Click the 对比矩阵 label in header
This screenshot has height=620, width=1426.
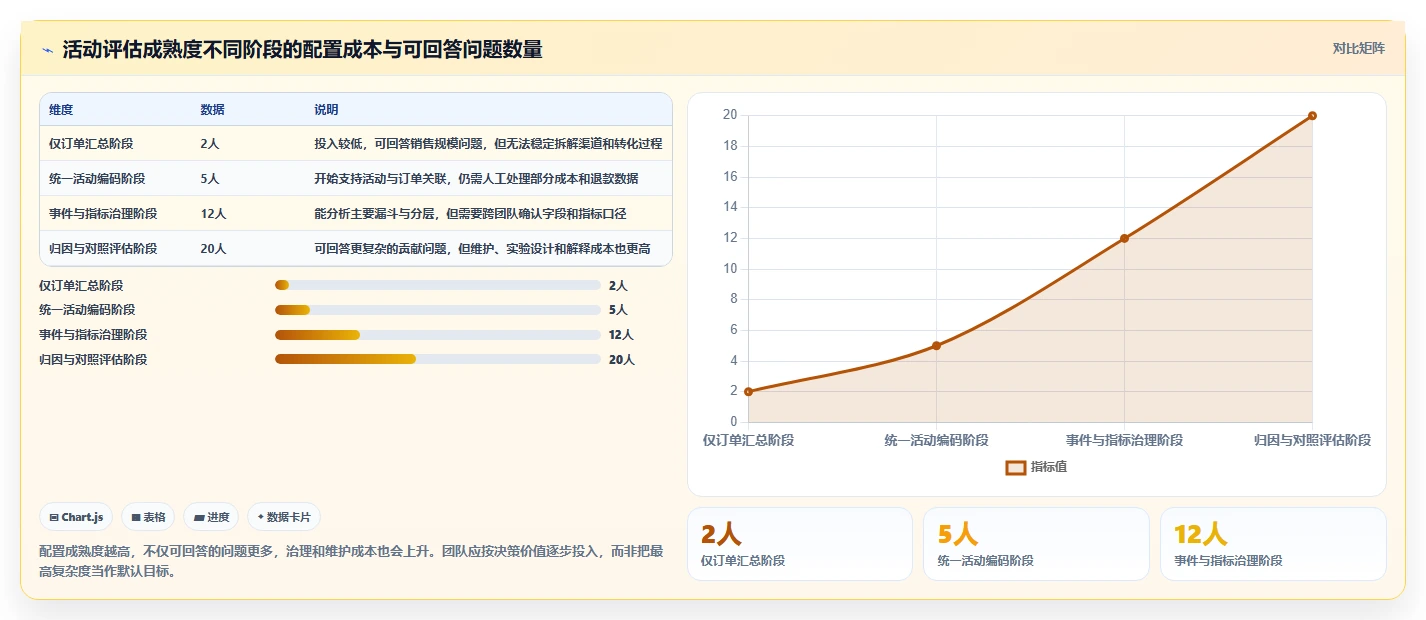coord(1359,49)
